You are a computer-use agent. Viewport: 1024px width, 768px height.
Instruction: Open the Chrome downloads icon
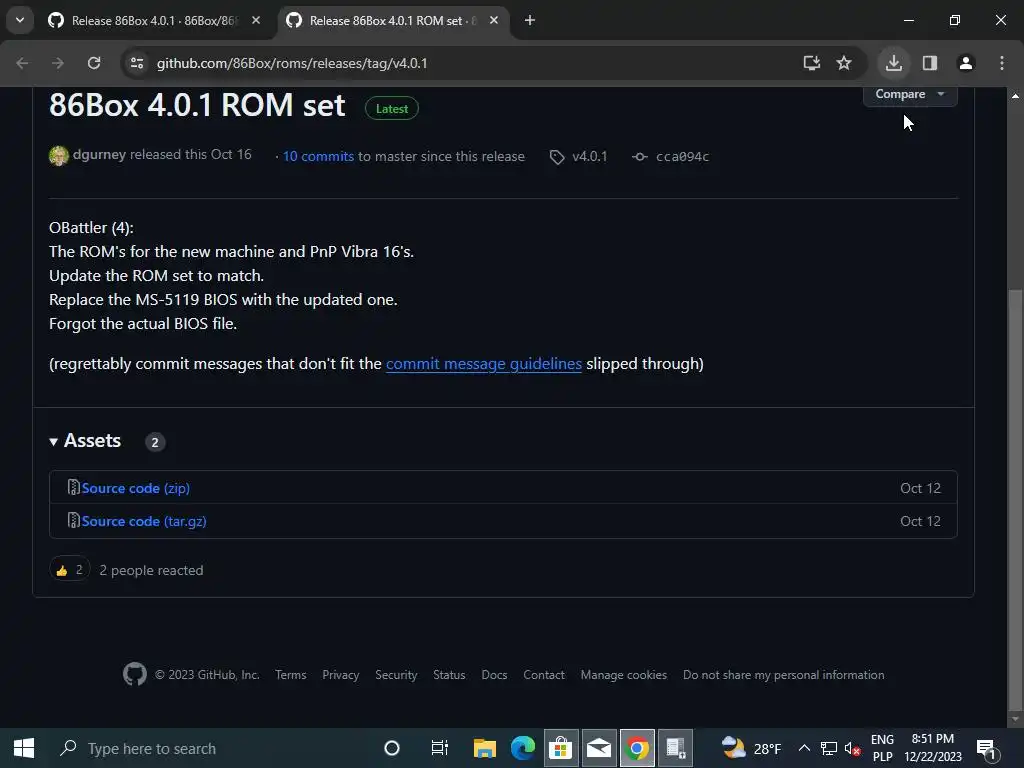click(x=893, y=63)
